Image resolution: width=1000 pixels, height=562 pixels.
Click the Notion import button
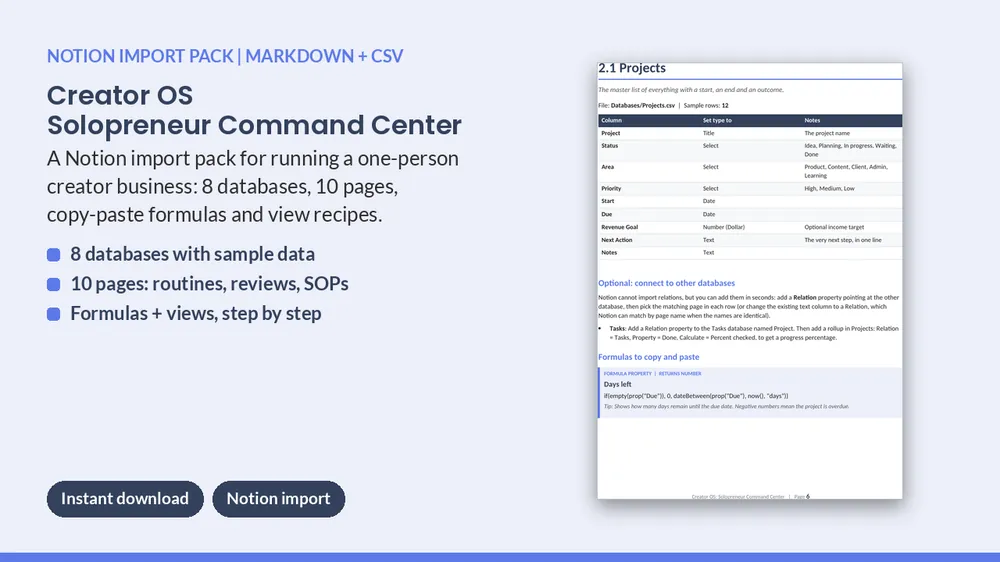tap(279, 499)
